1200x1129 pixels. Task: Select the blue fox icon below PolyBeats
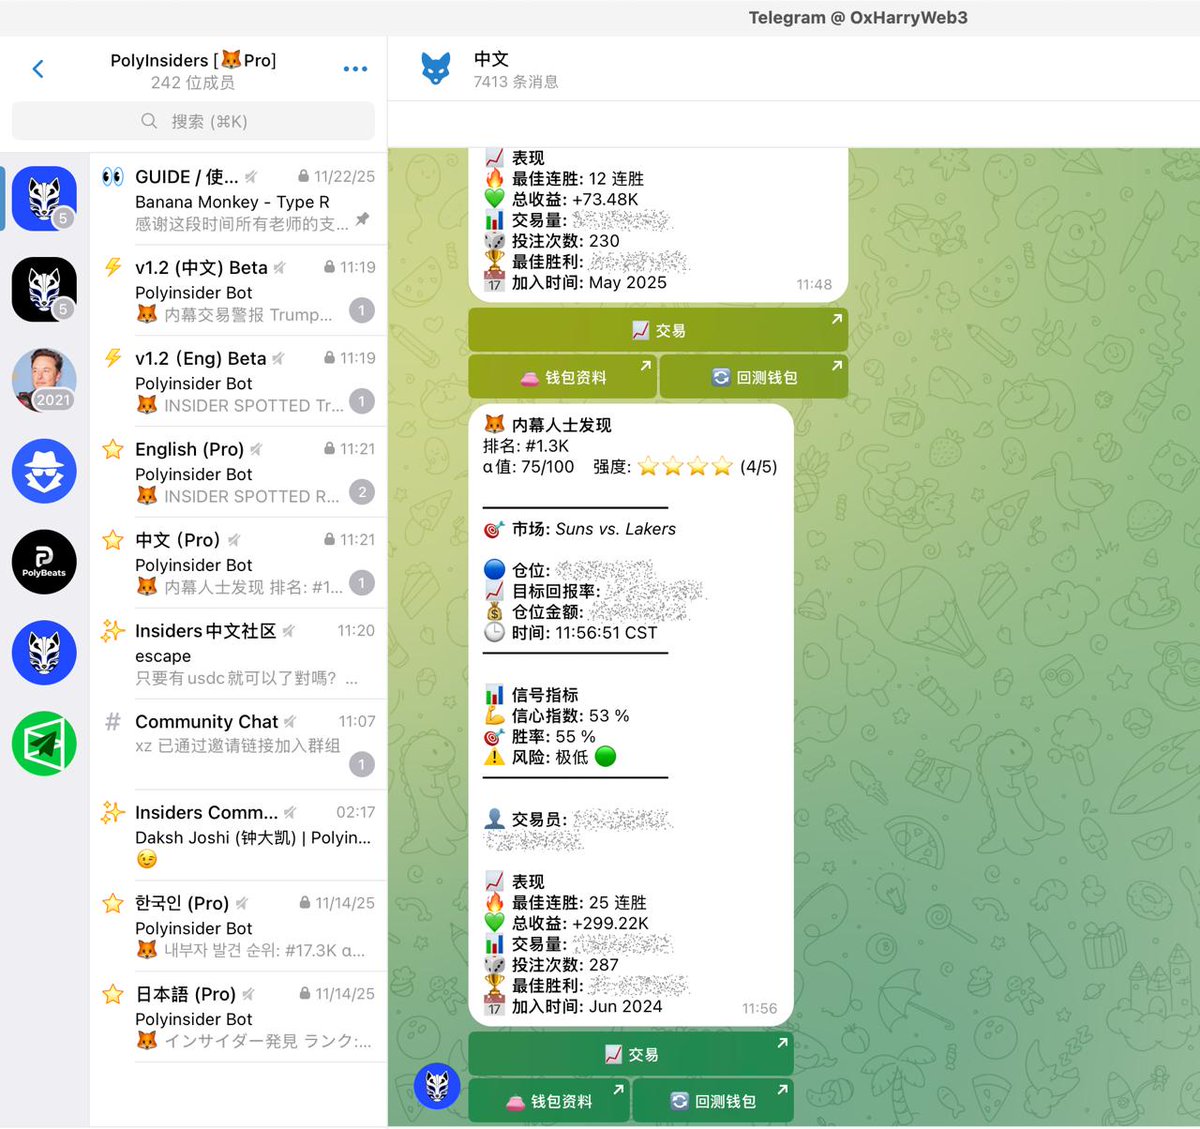coord(44,653)
